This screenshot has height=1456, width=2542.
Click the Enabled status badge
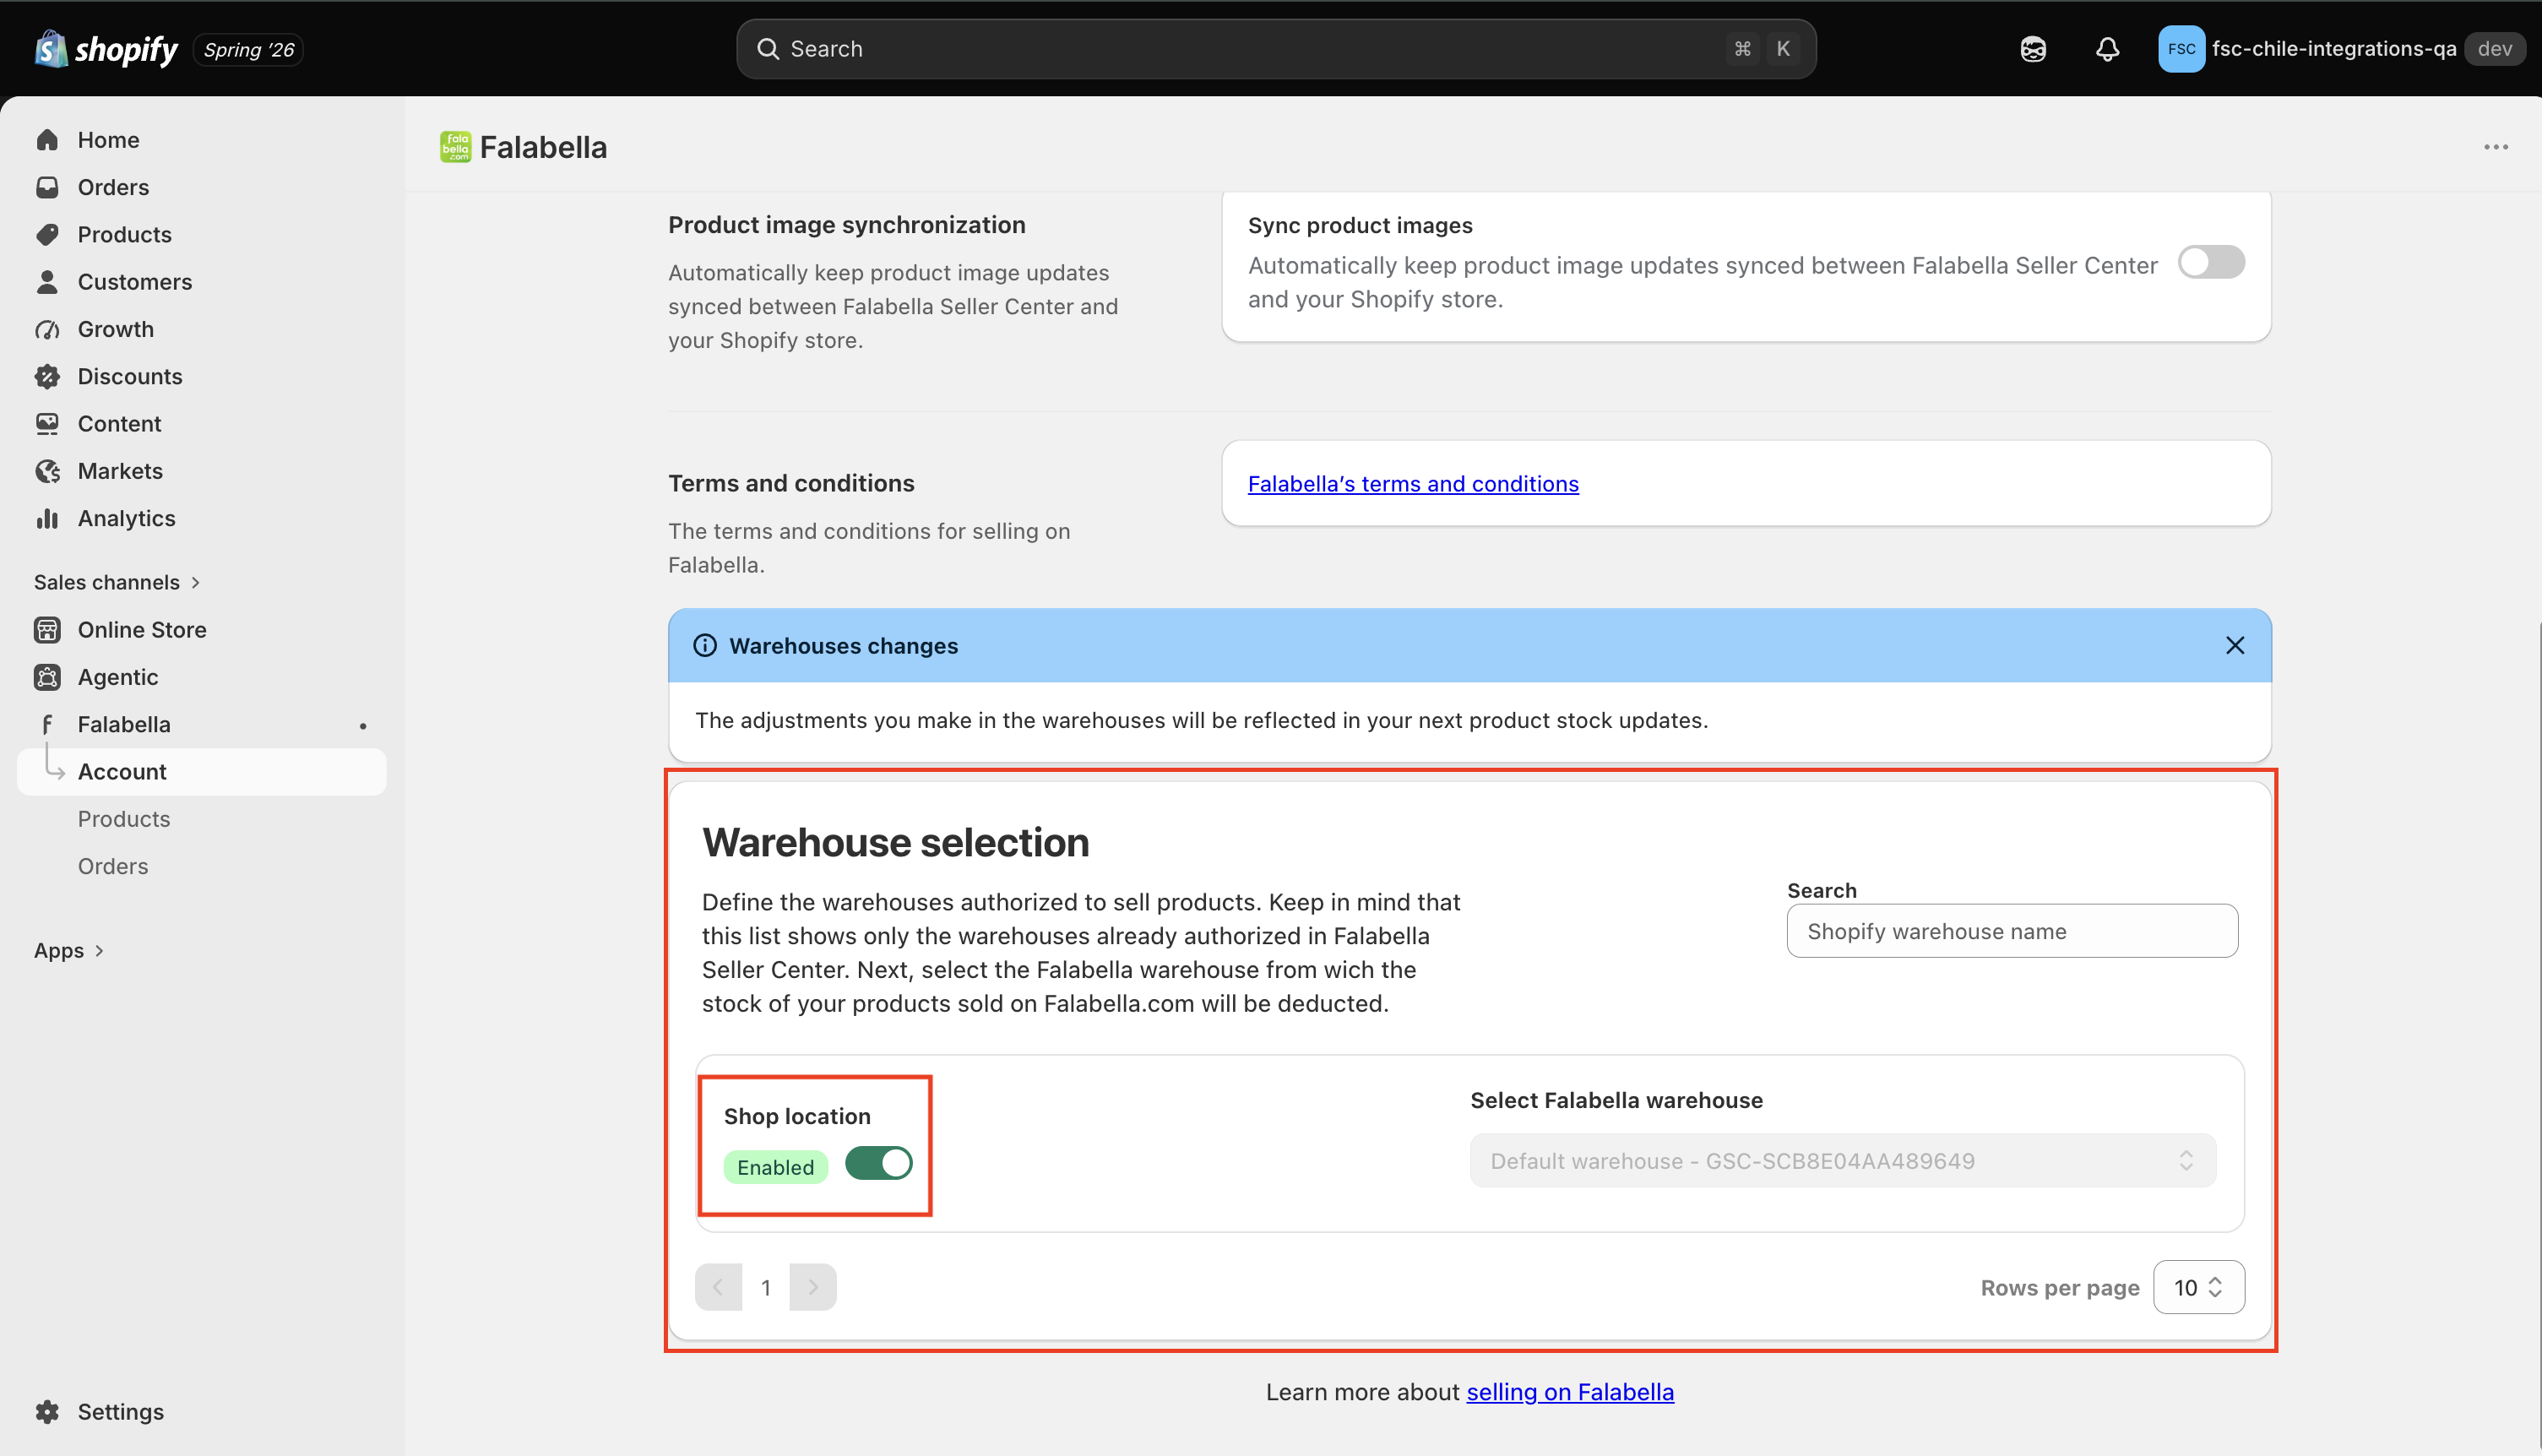pos(775,1167)
